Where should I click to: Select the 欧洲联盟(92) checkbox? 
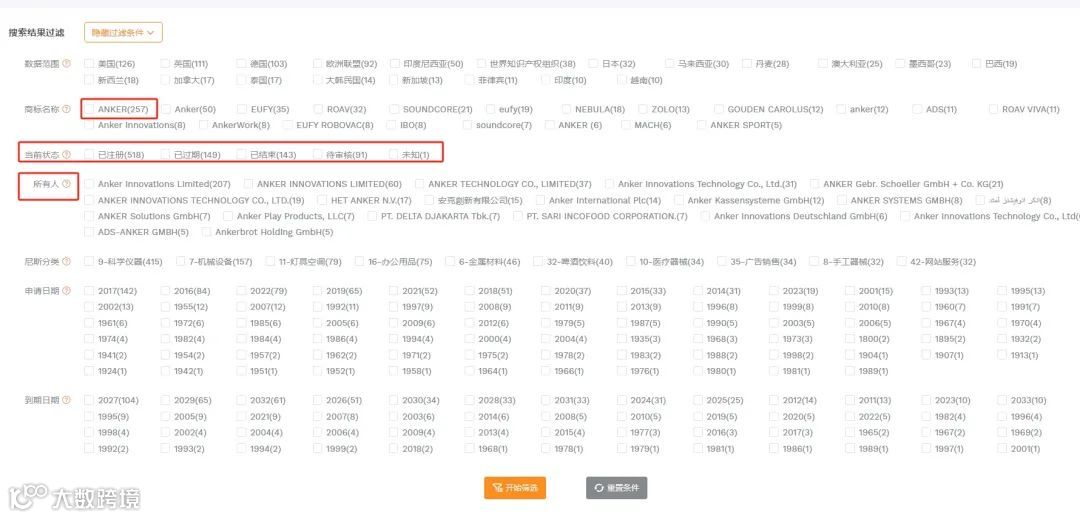[x=318, y=64]
